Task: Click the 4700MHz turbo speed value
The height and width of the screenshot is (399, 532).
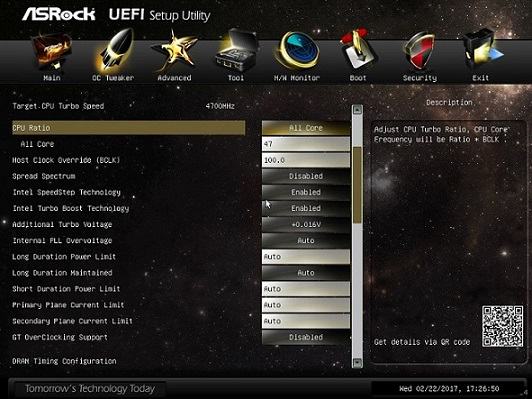Action: coord(220,106)
